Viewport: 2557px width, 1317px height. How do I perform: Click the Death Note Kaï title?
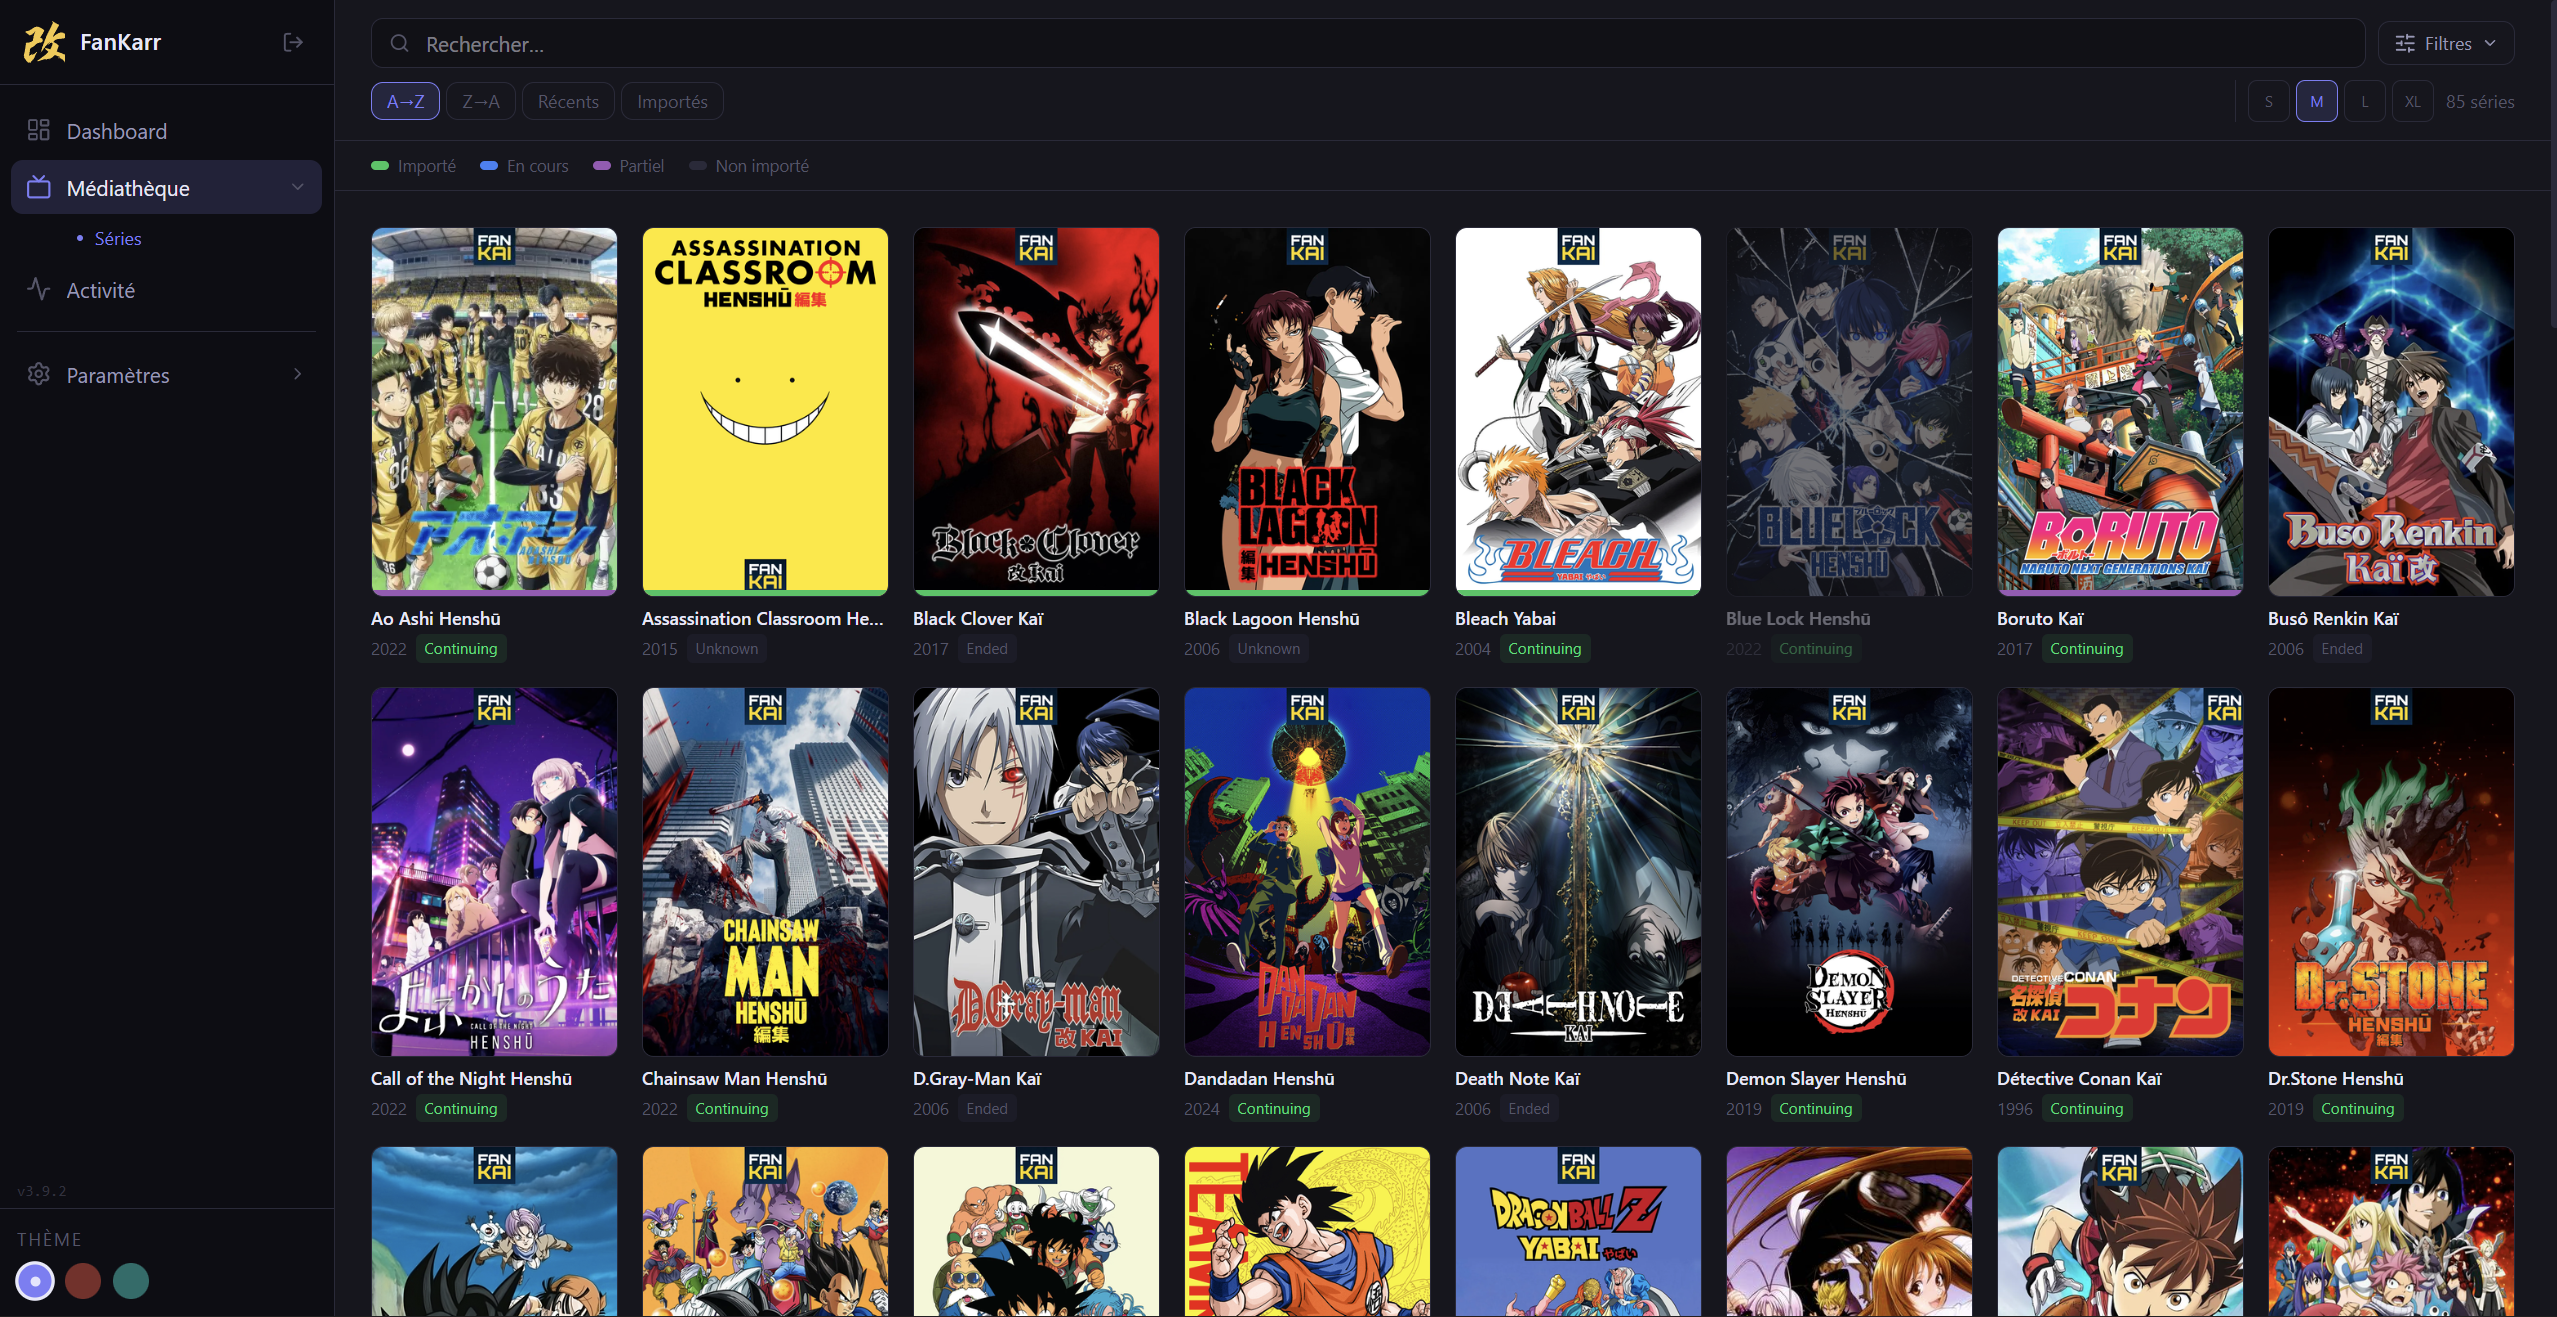click(1517, 1078)
